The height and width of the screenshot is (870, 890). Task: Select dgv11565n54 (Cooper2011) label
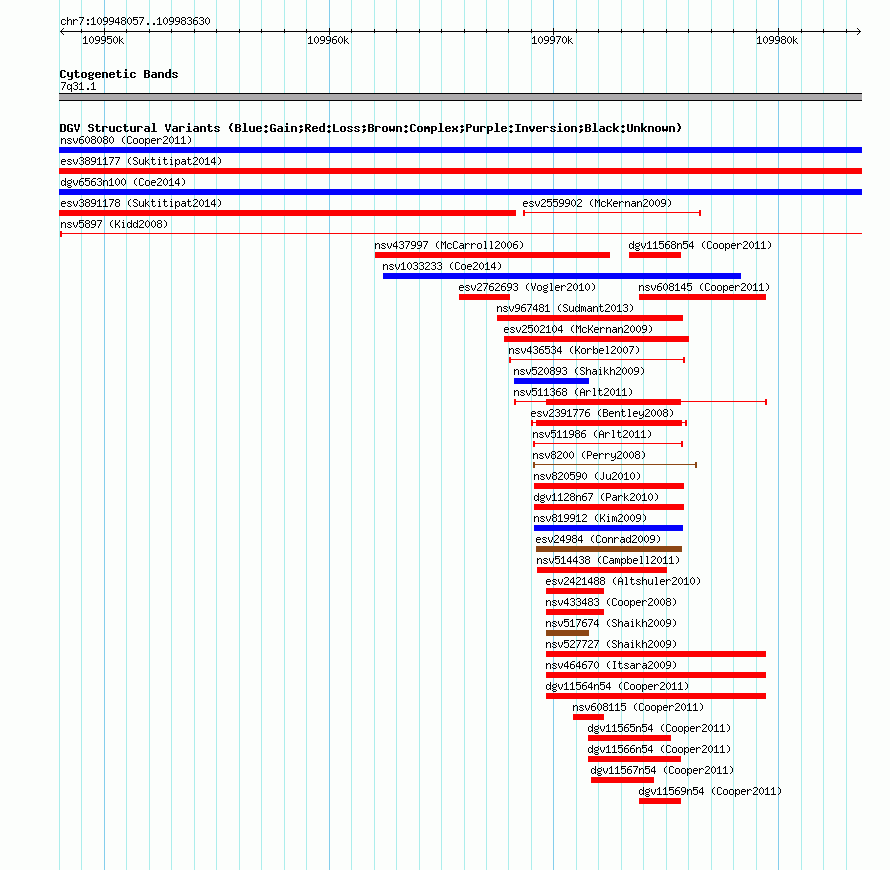coord(659,728)
